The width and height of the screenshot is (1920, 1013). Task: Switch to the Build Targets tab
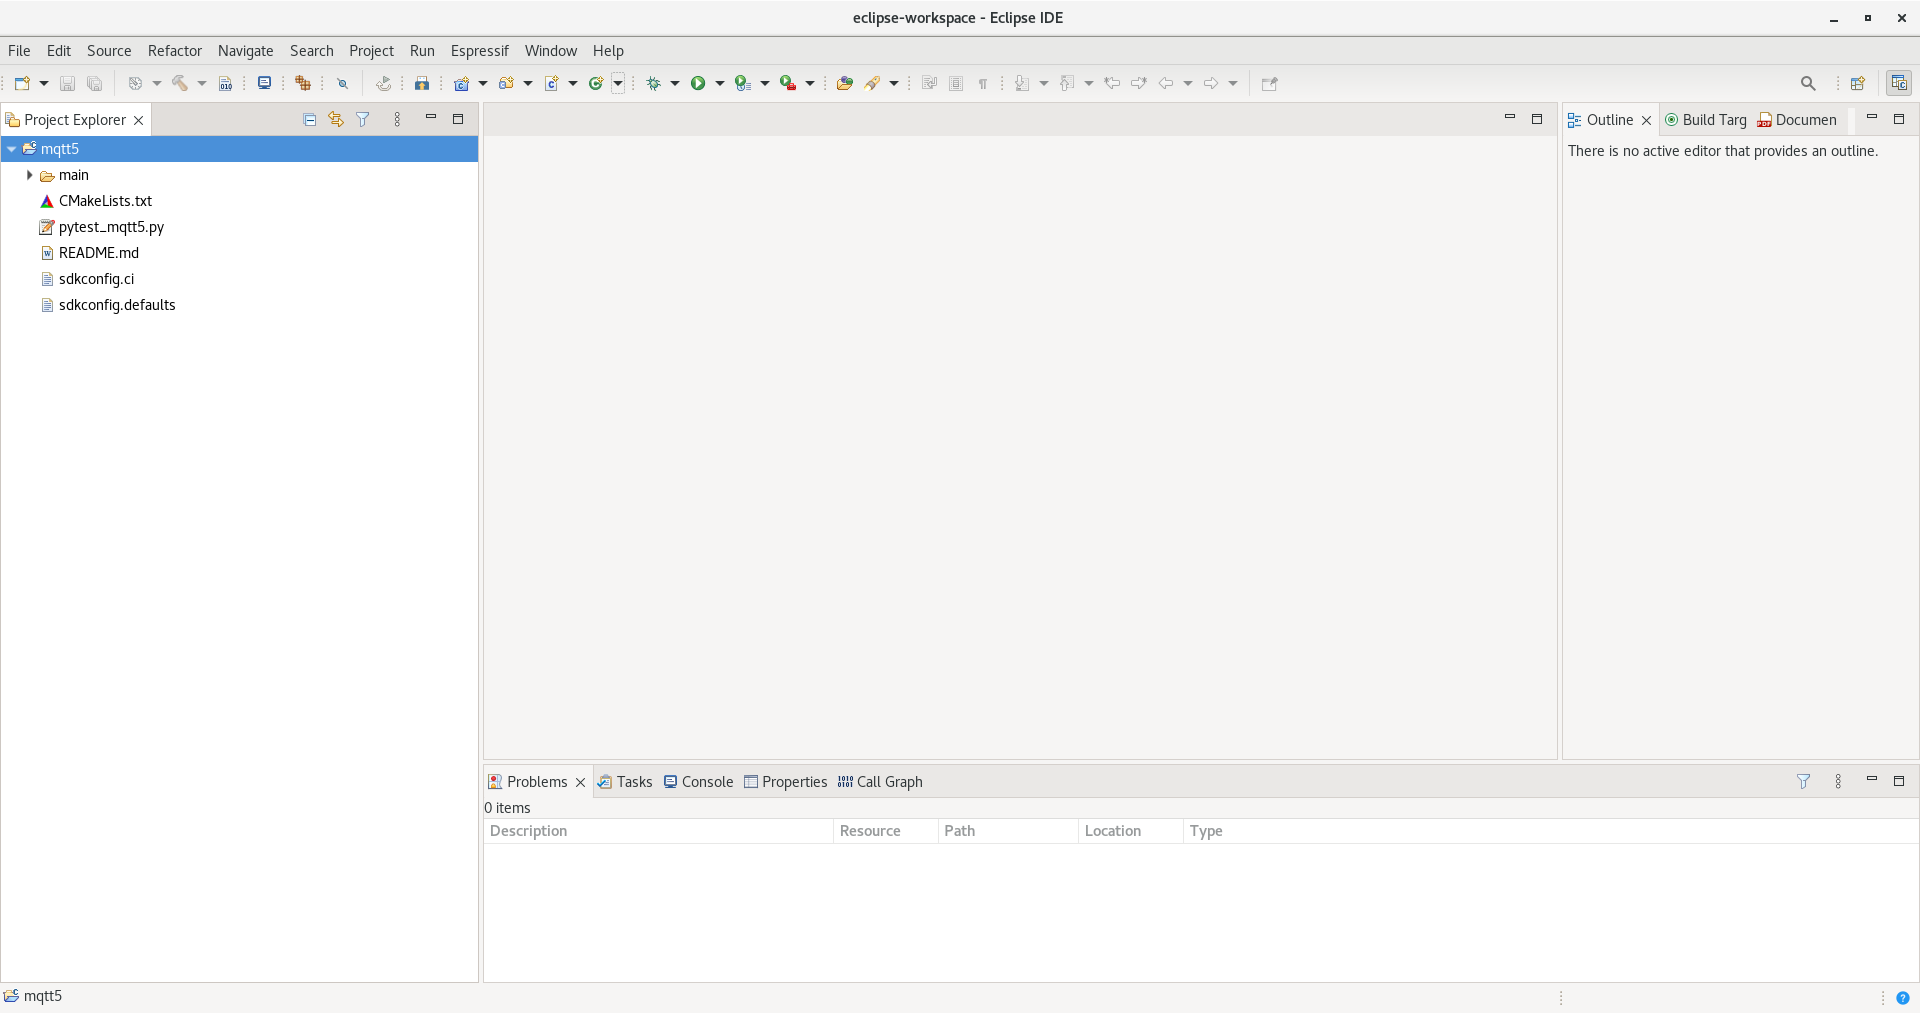[1706, 120]
